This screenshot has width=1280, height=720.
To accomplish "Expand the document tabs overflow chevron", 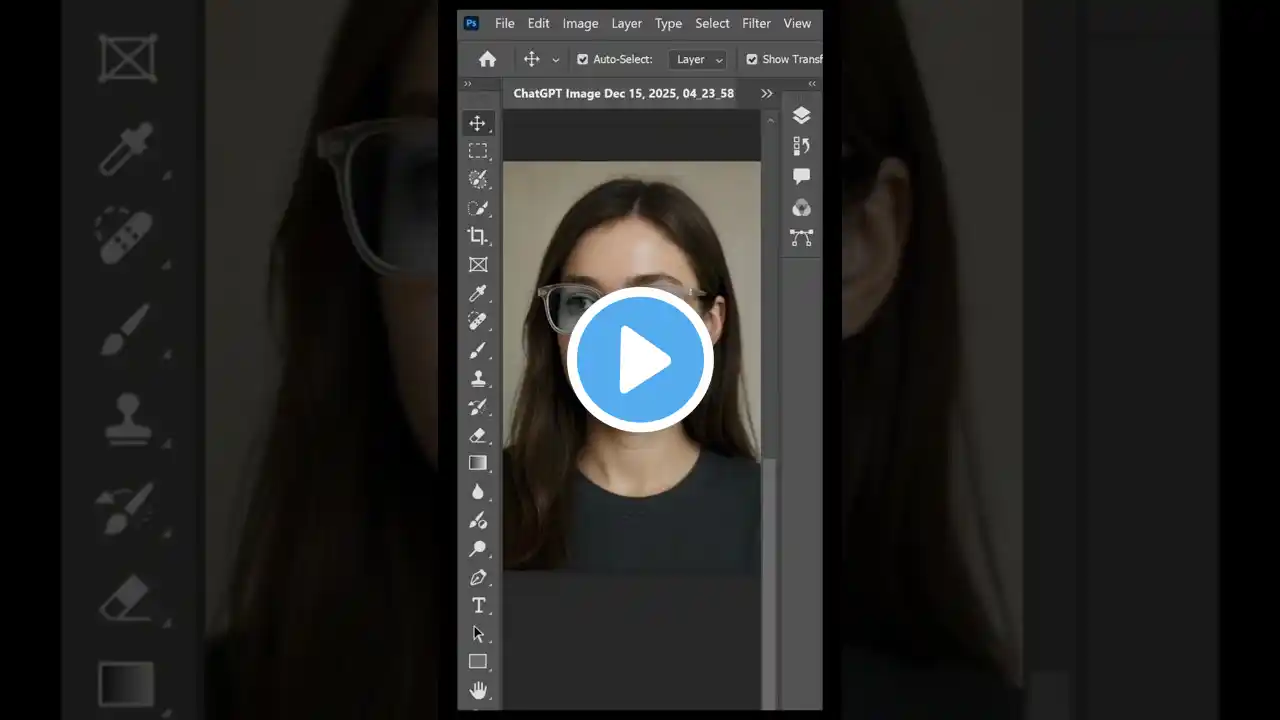I will [x=767, y=93].
